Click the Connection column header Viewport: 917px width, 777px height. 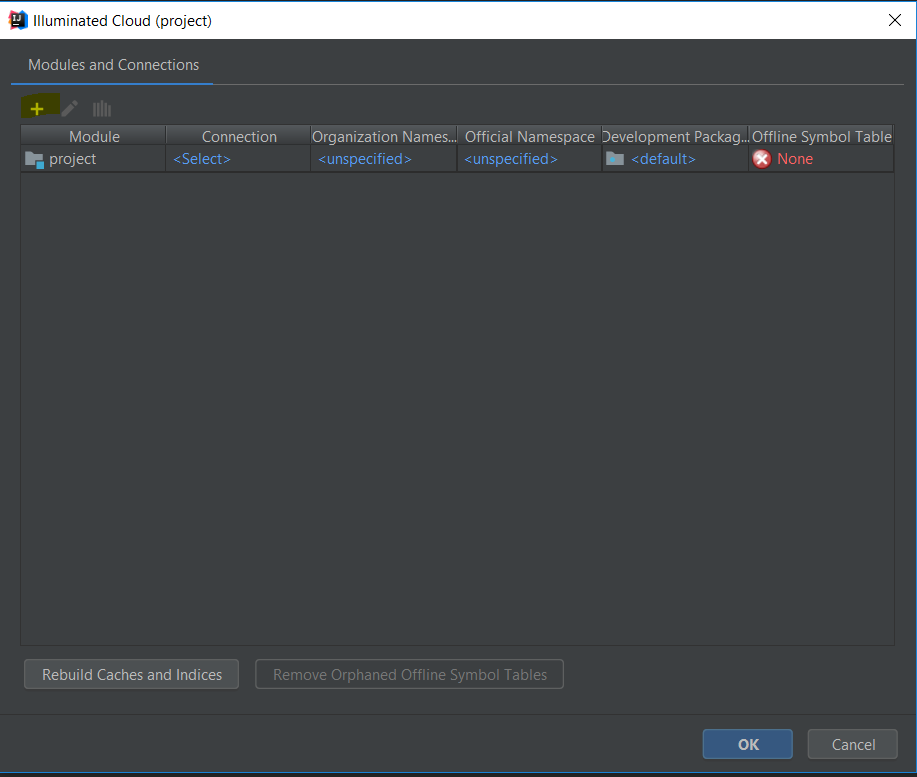point(239,136)
